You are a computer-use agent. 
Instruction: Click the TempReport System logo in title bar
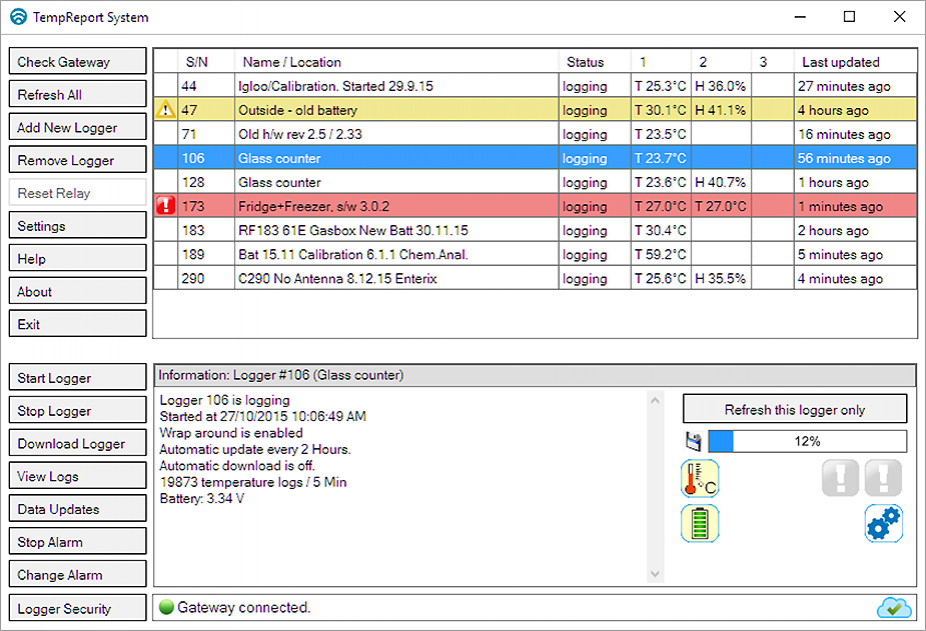19,17
